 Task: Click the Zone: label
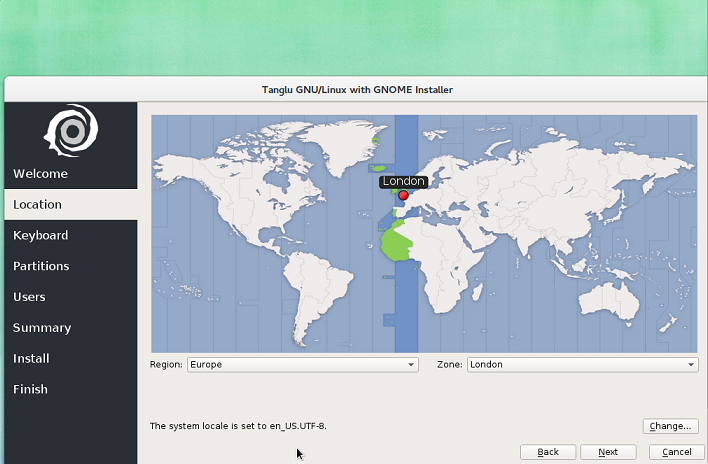(450, 365)
